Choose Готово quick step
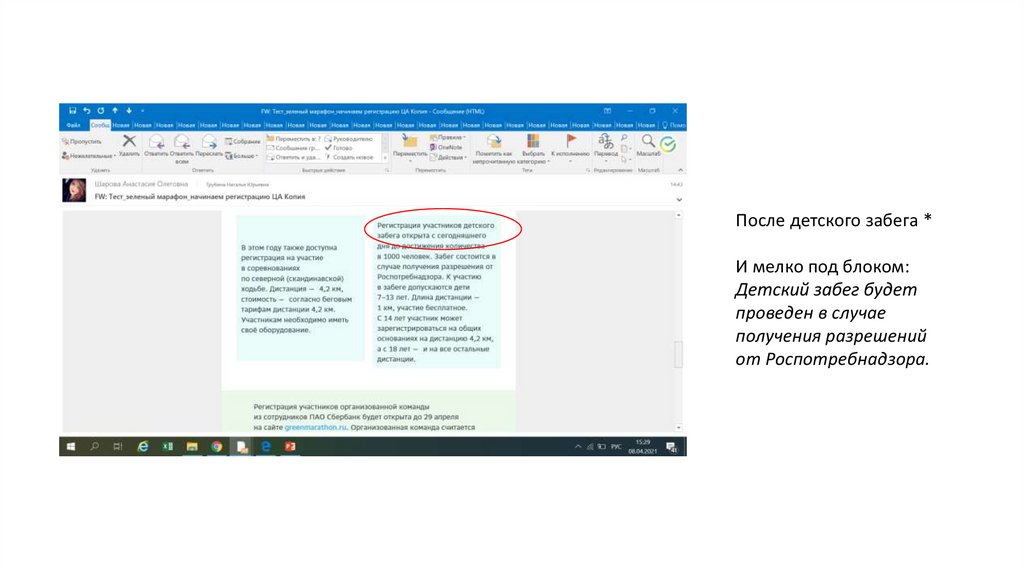Viewport: 1024px width, 574px height. 339,148
